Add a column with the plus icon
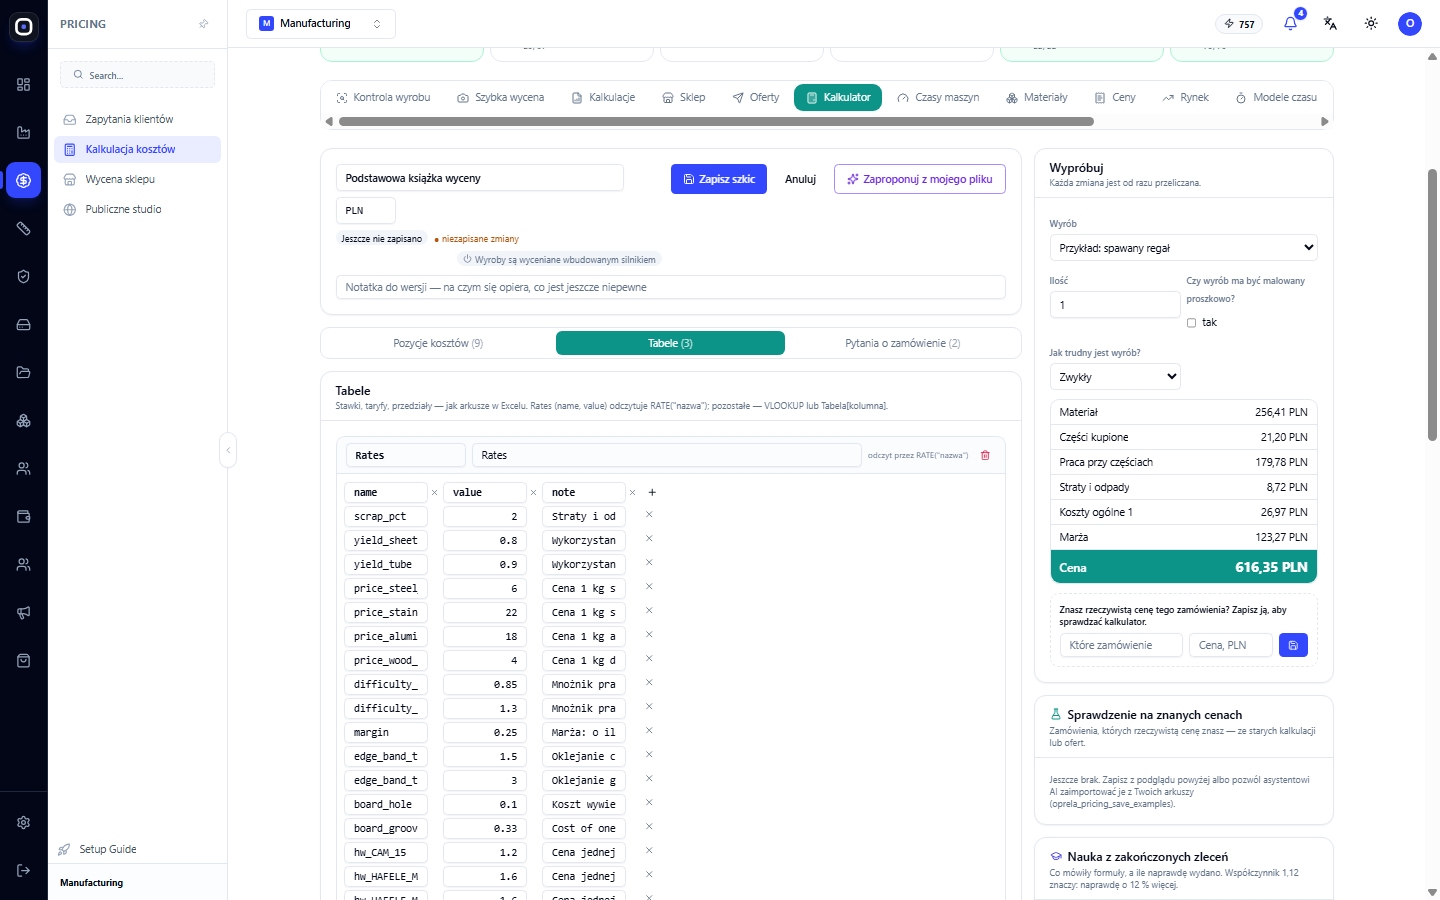The width and height of the screenshot is (1440, 900). coord(652,492)
